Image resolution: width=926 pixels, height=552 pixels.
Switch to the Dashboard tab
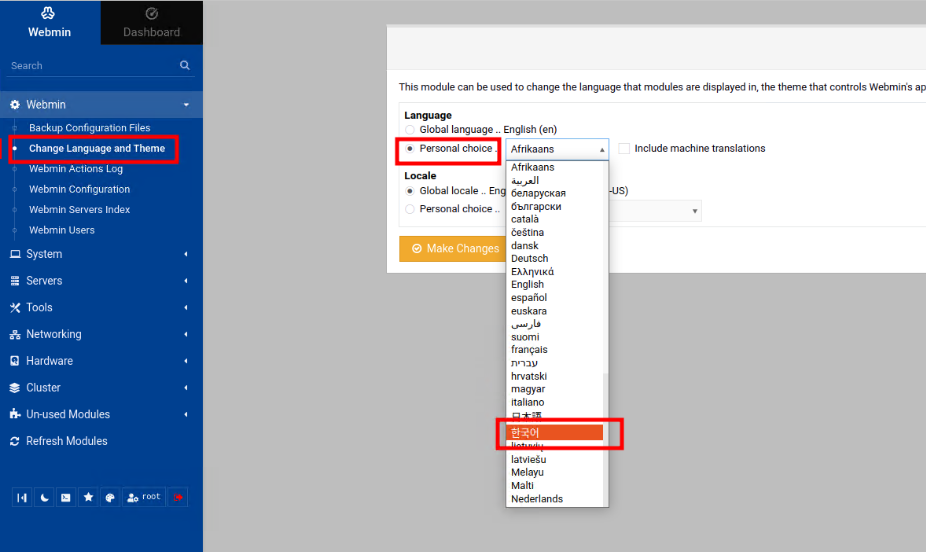coord(152,22)
